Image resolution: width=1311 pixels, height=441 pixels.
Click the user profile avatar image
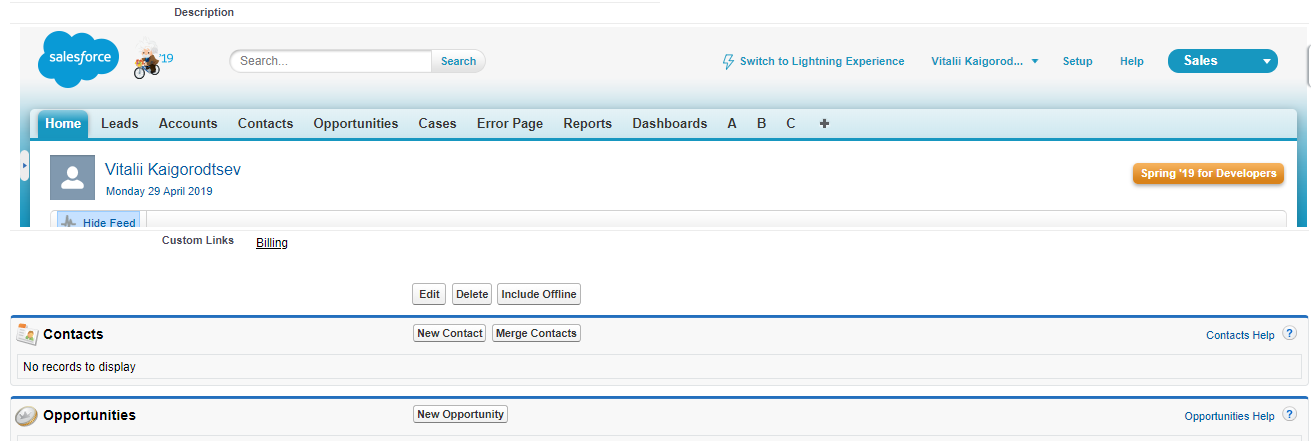click(x=72, y=178)
